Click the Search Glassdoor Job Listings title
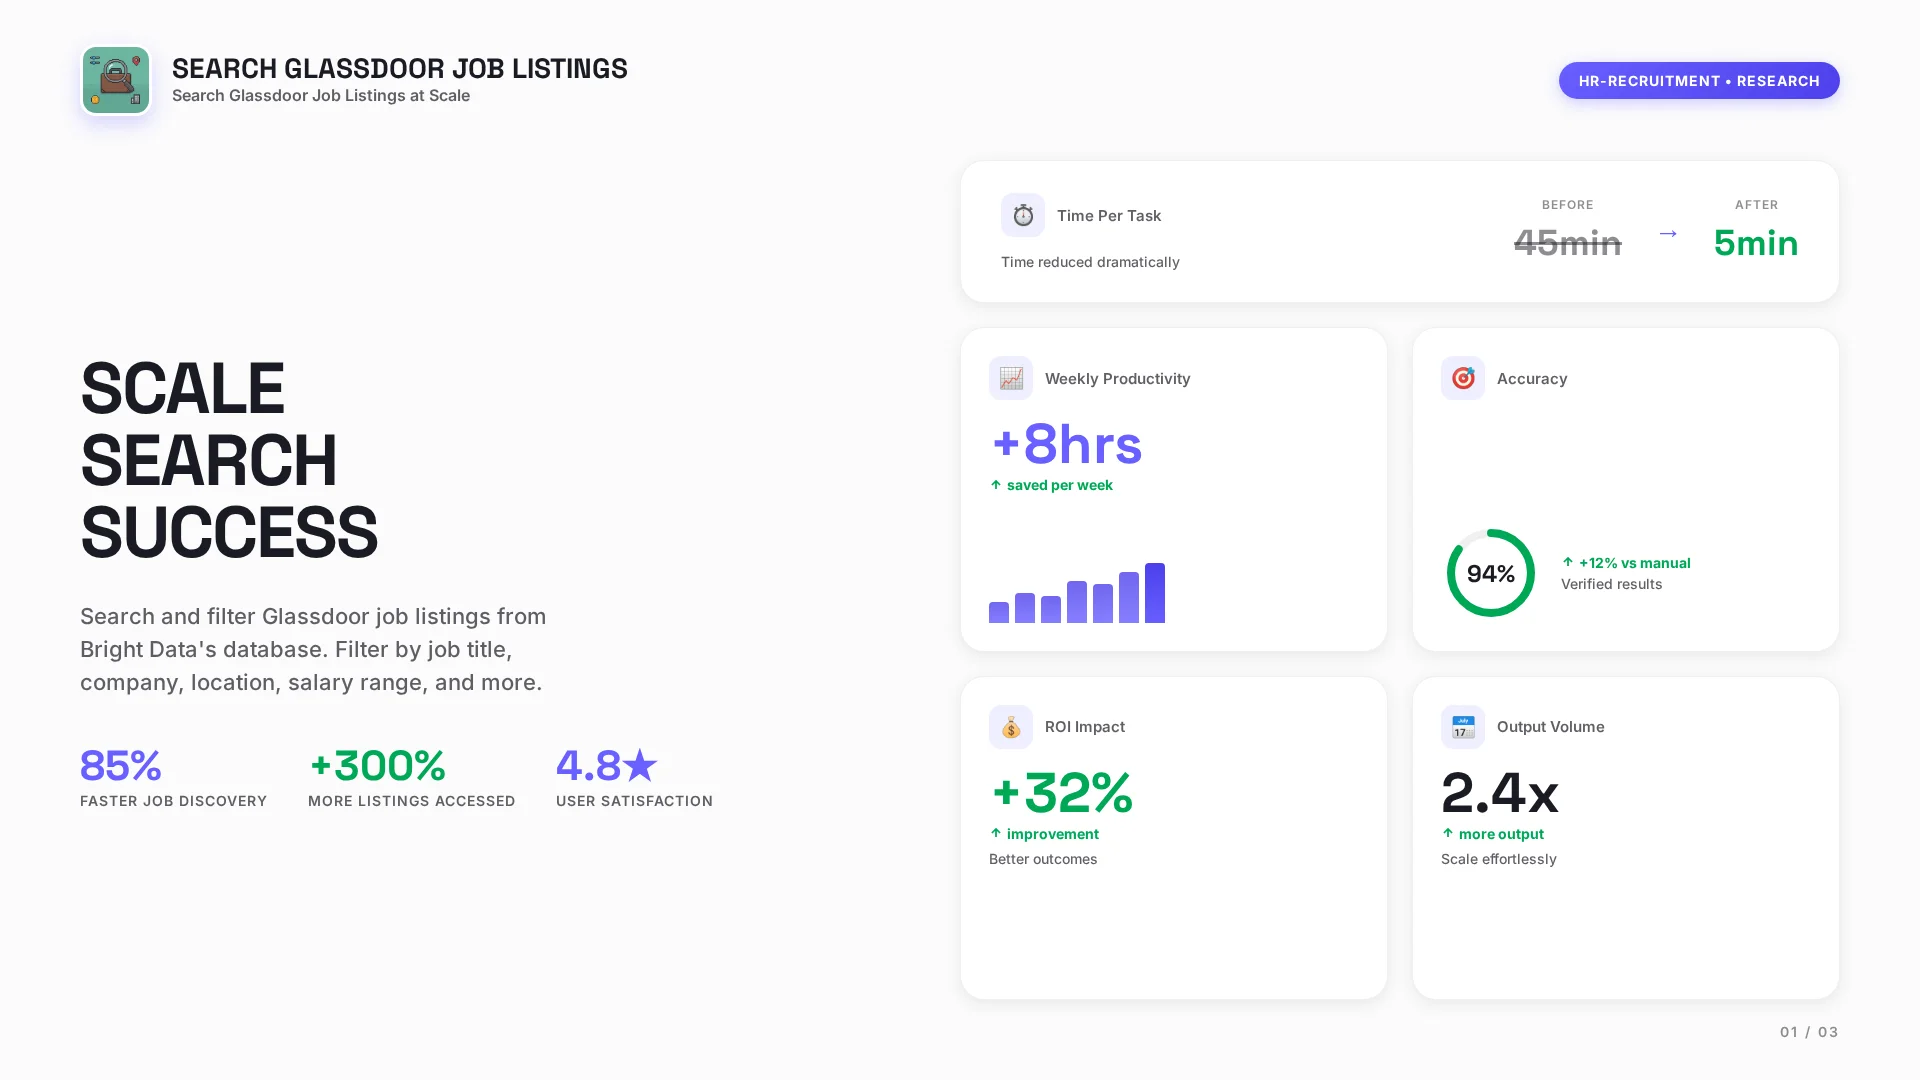 click(x=399, y=68)
